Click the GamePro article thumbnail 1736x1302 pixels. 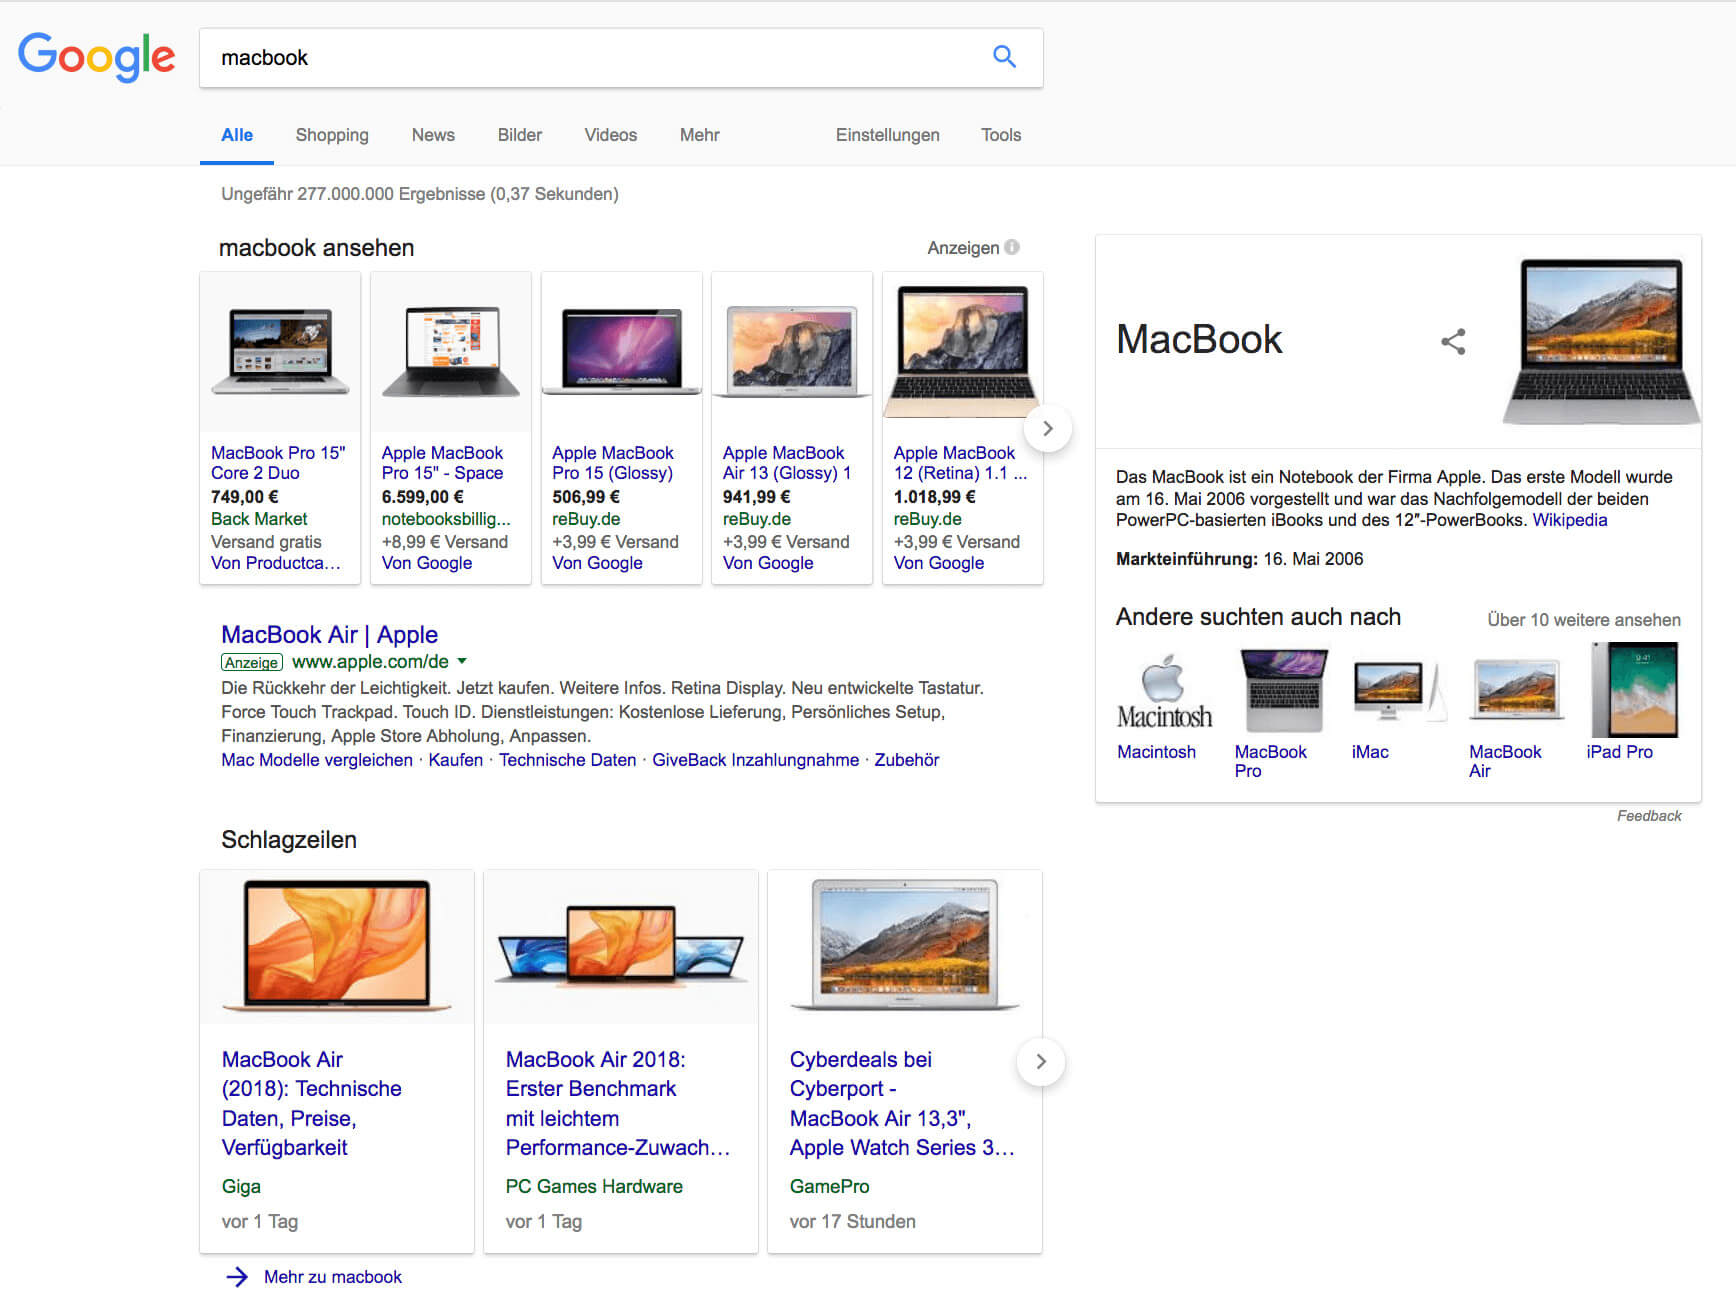point(905,947)
